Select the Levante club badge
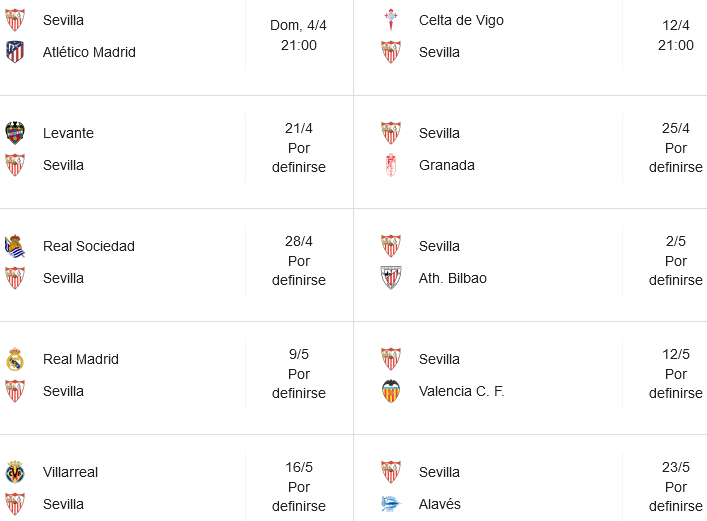This screenshot has height=521, width=707. pyautogui.click(x=15, y=133)
